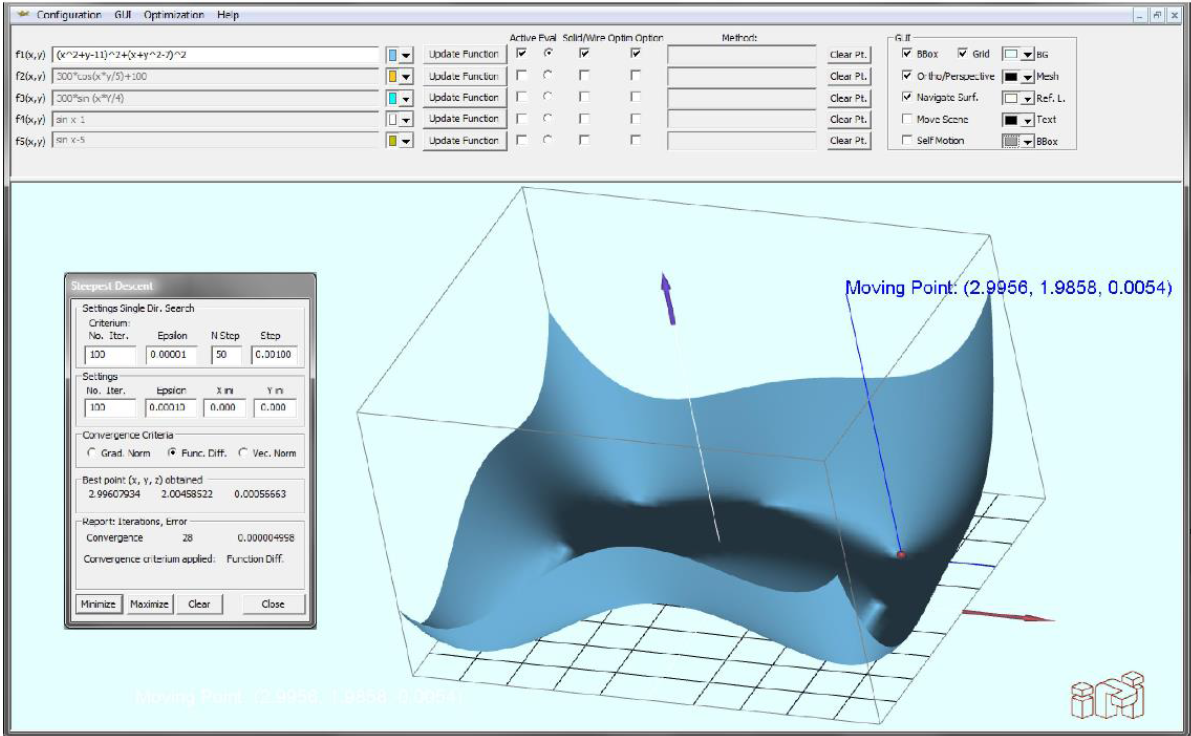Click Update Function for f1(x,y)
The height and width of the screenshot is (736, 1191).
point(463,54)
